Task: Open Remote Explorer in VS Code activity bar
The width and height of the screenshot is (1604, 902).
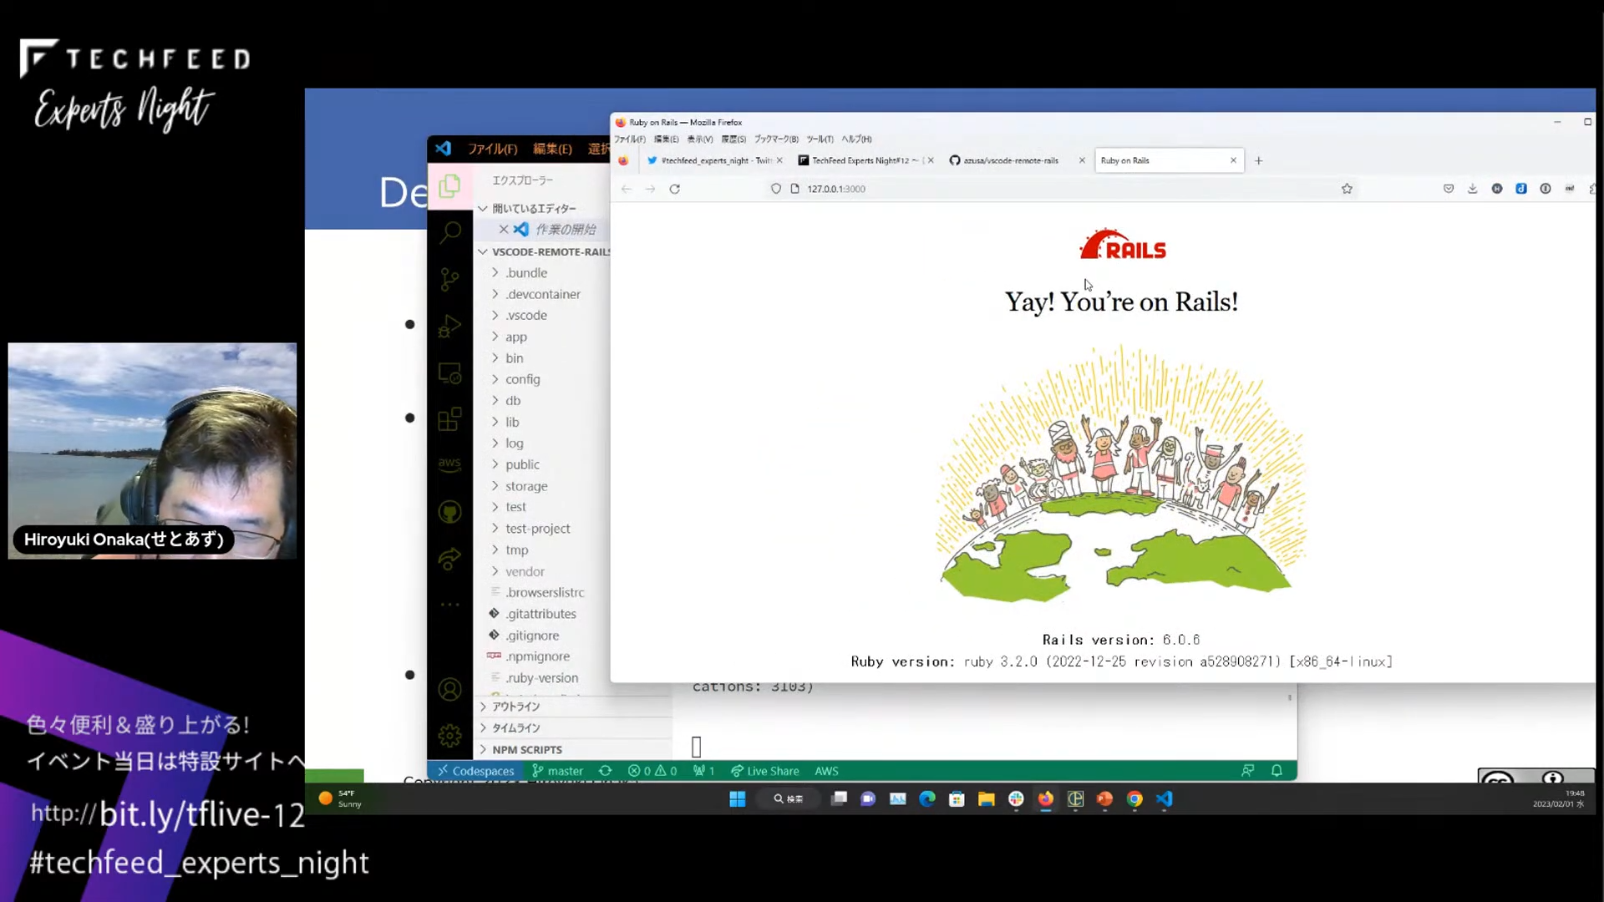Action: 450,373
